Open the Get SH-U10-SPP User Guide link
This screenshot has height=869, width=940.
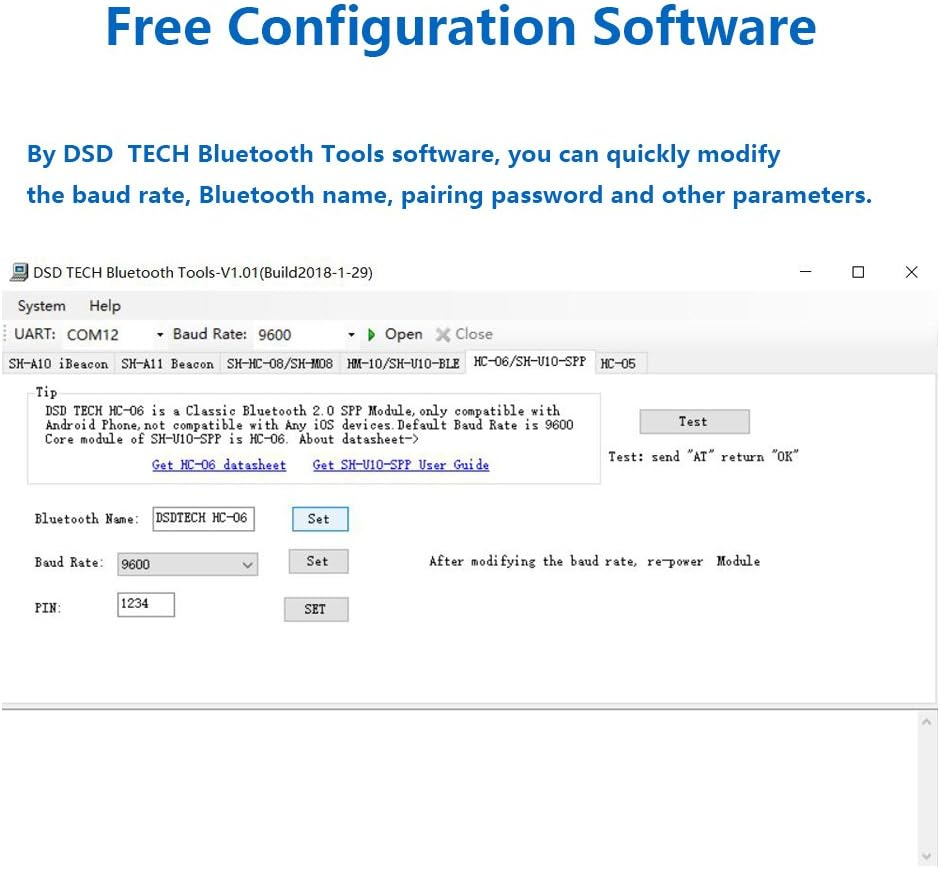click(400, 465)
